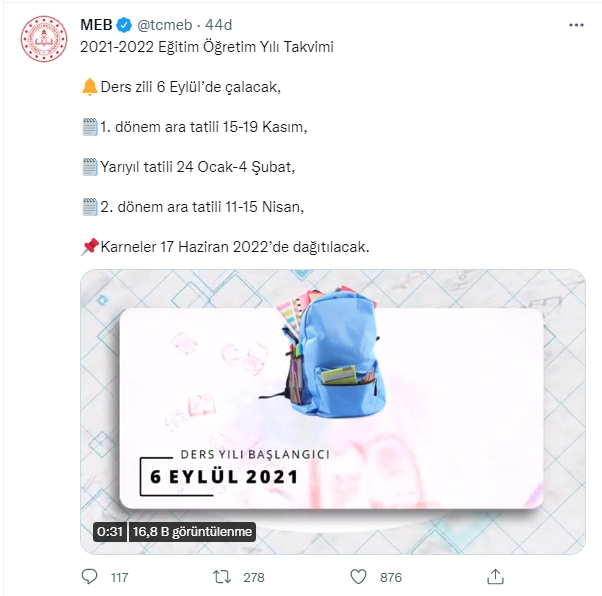View the 278 retweets count
Screen dimensions: 602x596
pos(254,577)
